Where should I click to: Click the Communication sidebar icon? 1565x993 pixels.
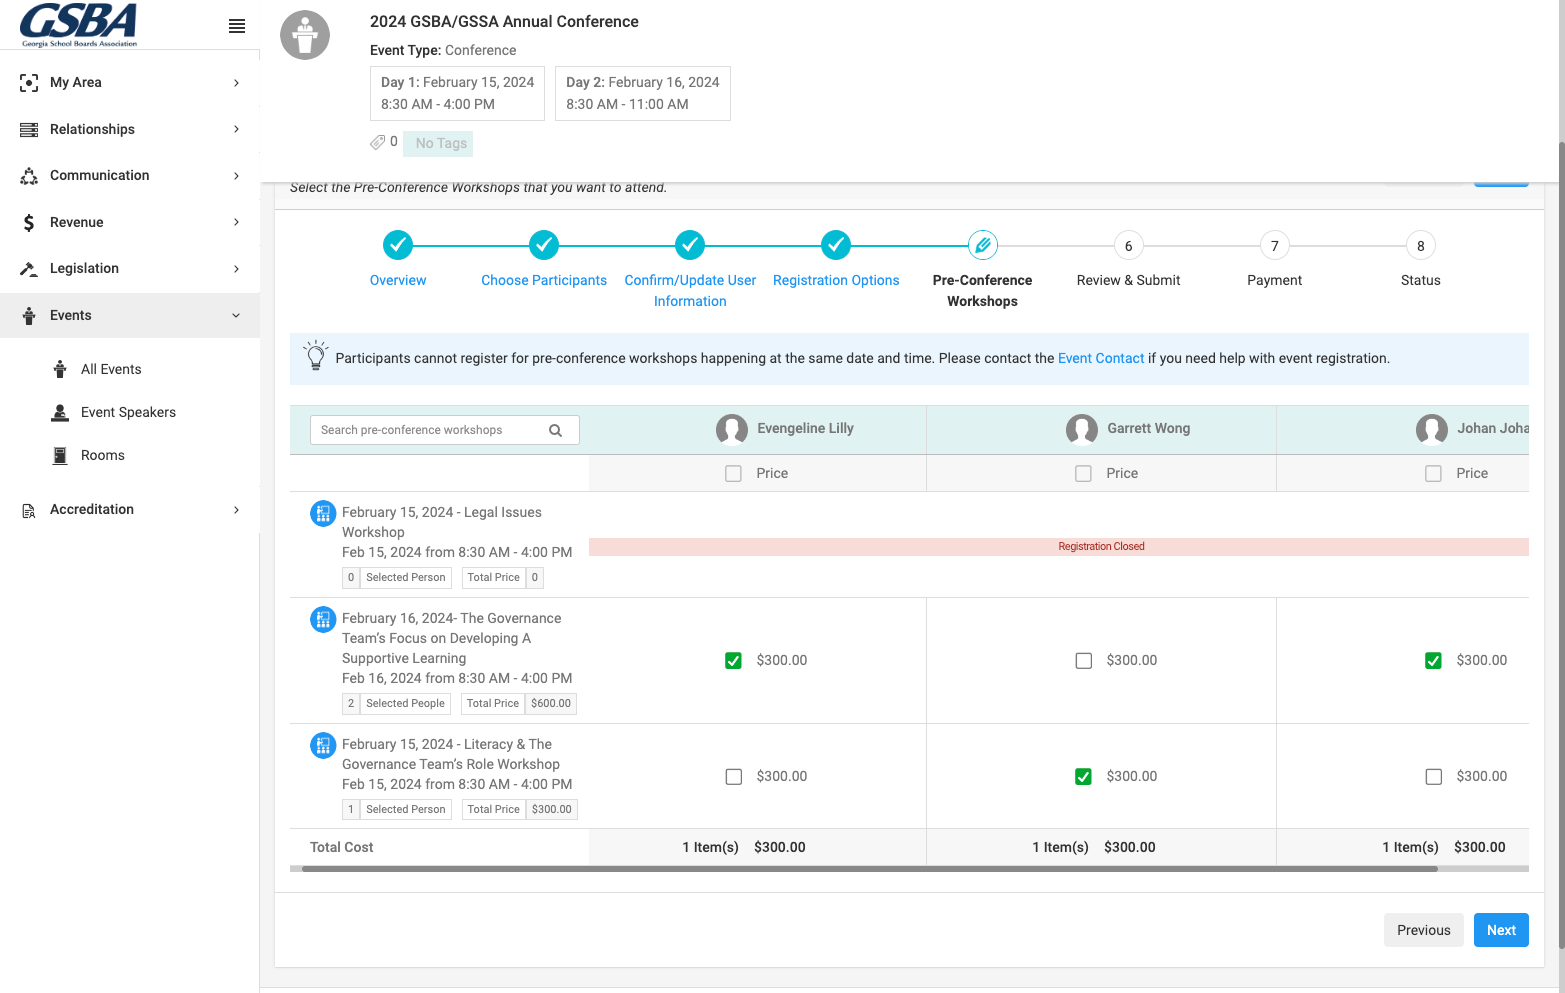(29, 176)
